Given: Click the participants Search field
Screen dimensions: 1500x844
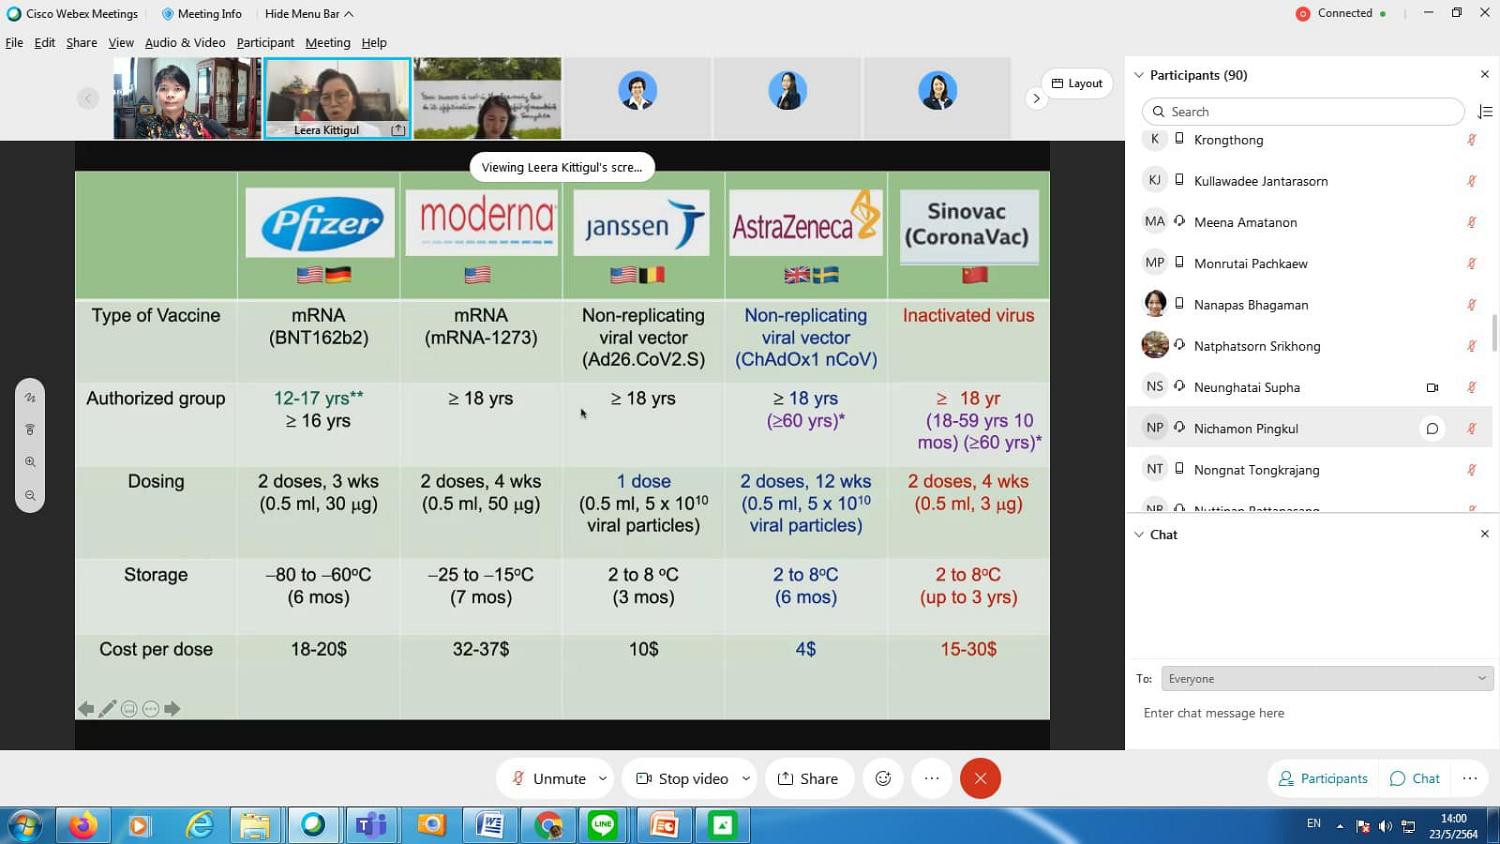Looking at the screenshot, I should point(1303,112).
